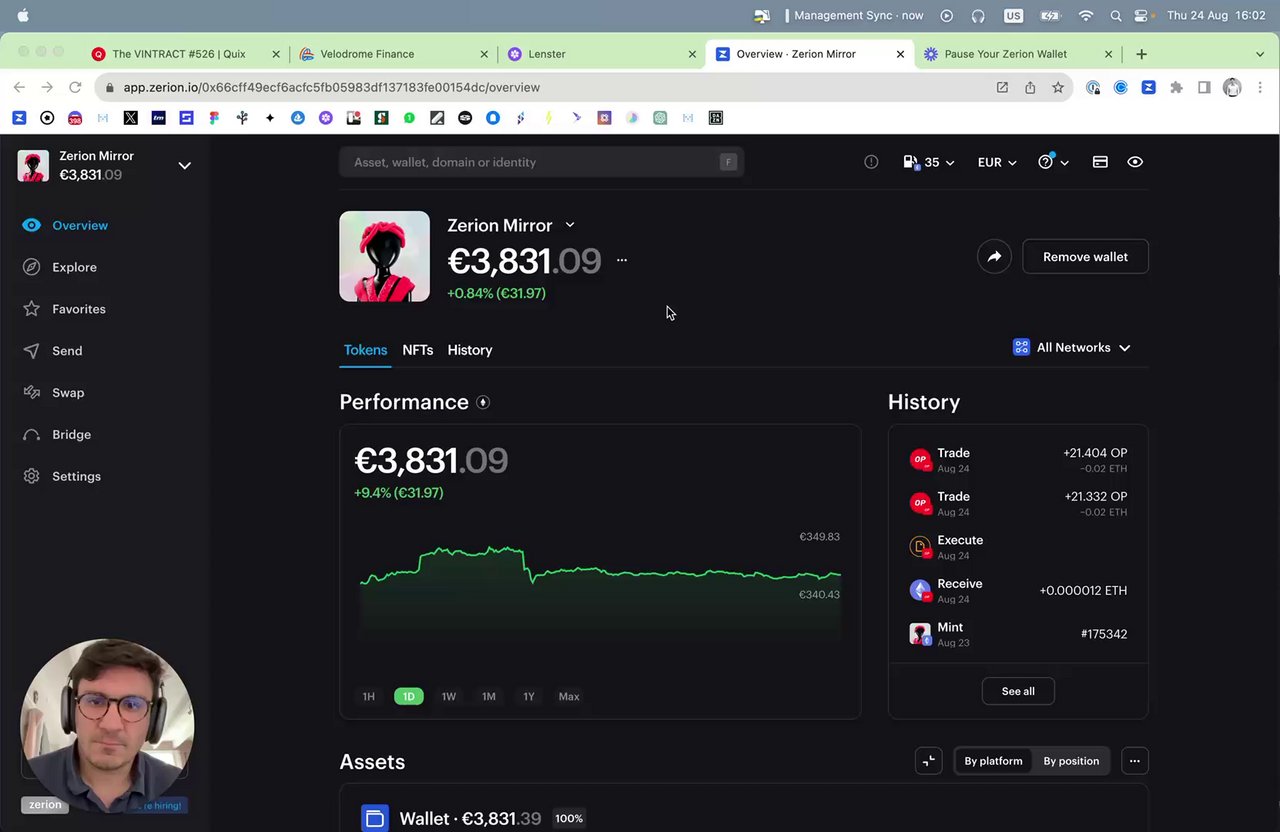Click the asset search input field
This screenshot has height=832, width=1280.
click(x=541, y=162)
